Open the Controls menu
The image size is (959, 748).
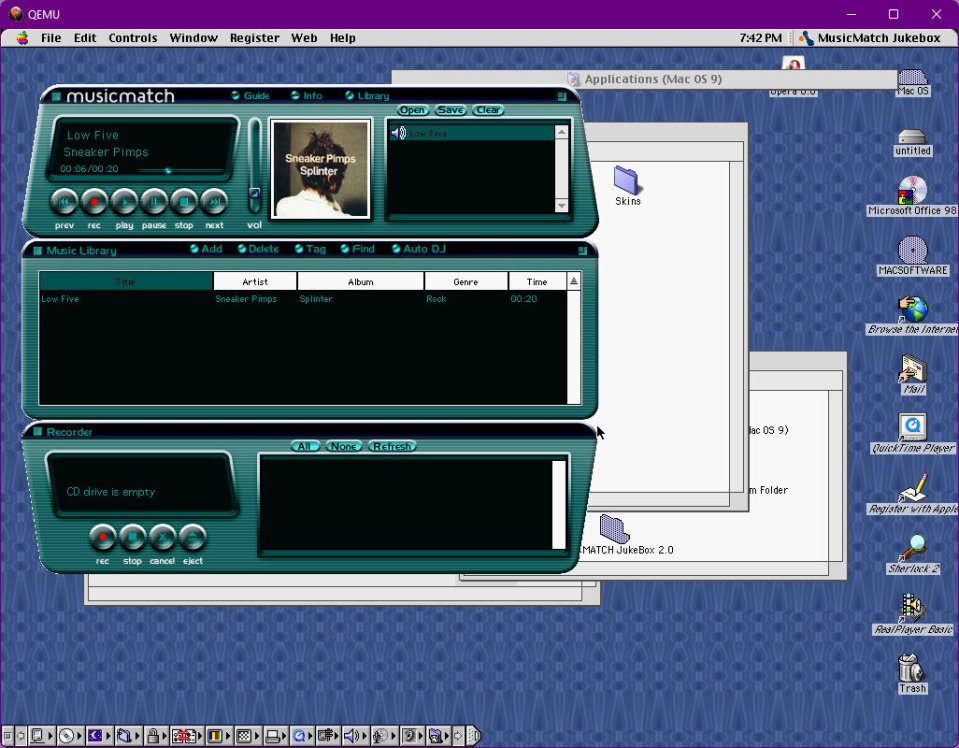(133, 38)
